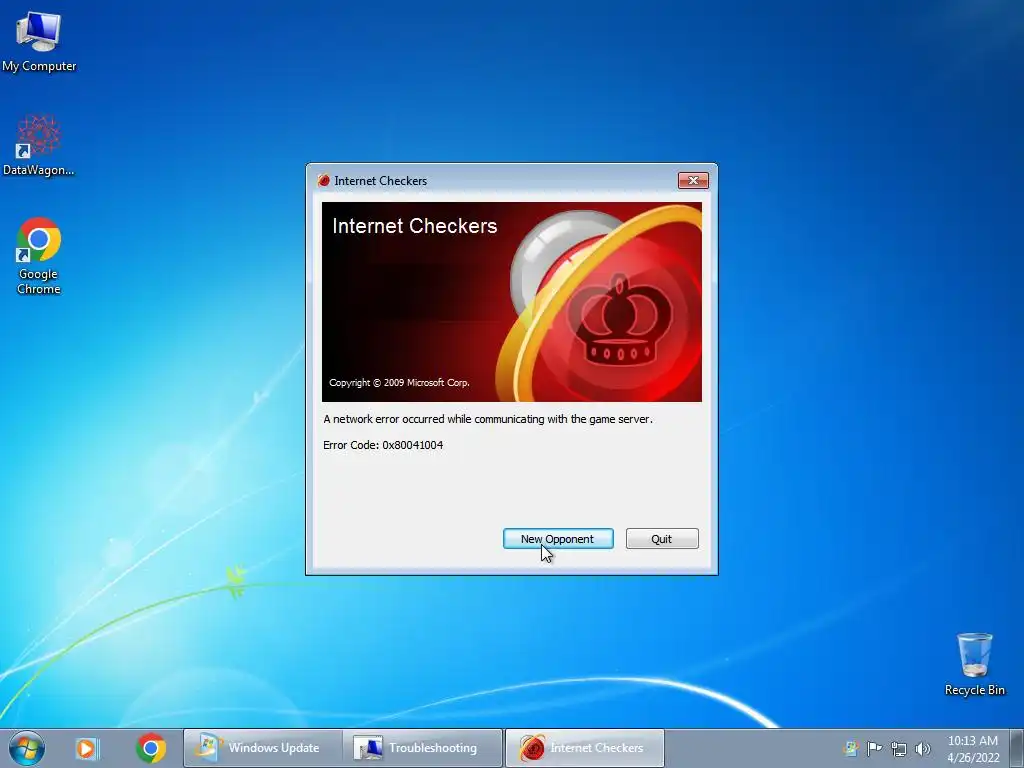Screen dimensions: 1024x768
Task: Open Chrome from the taskbar
Action: [151, 748]
